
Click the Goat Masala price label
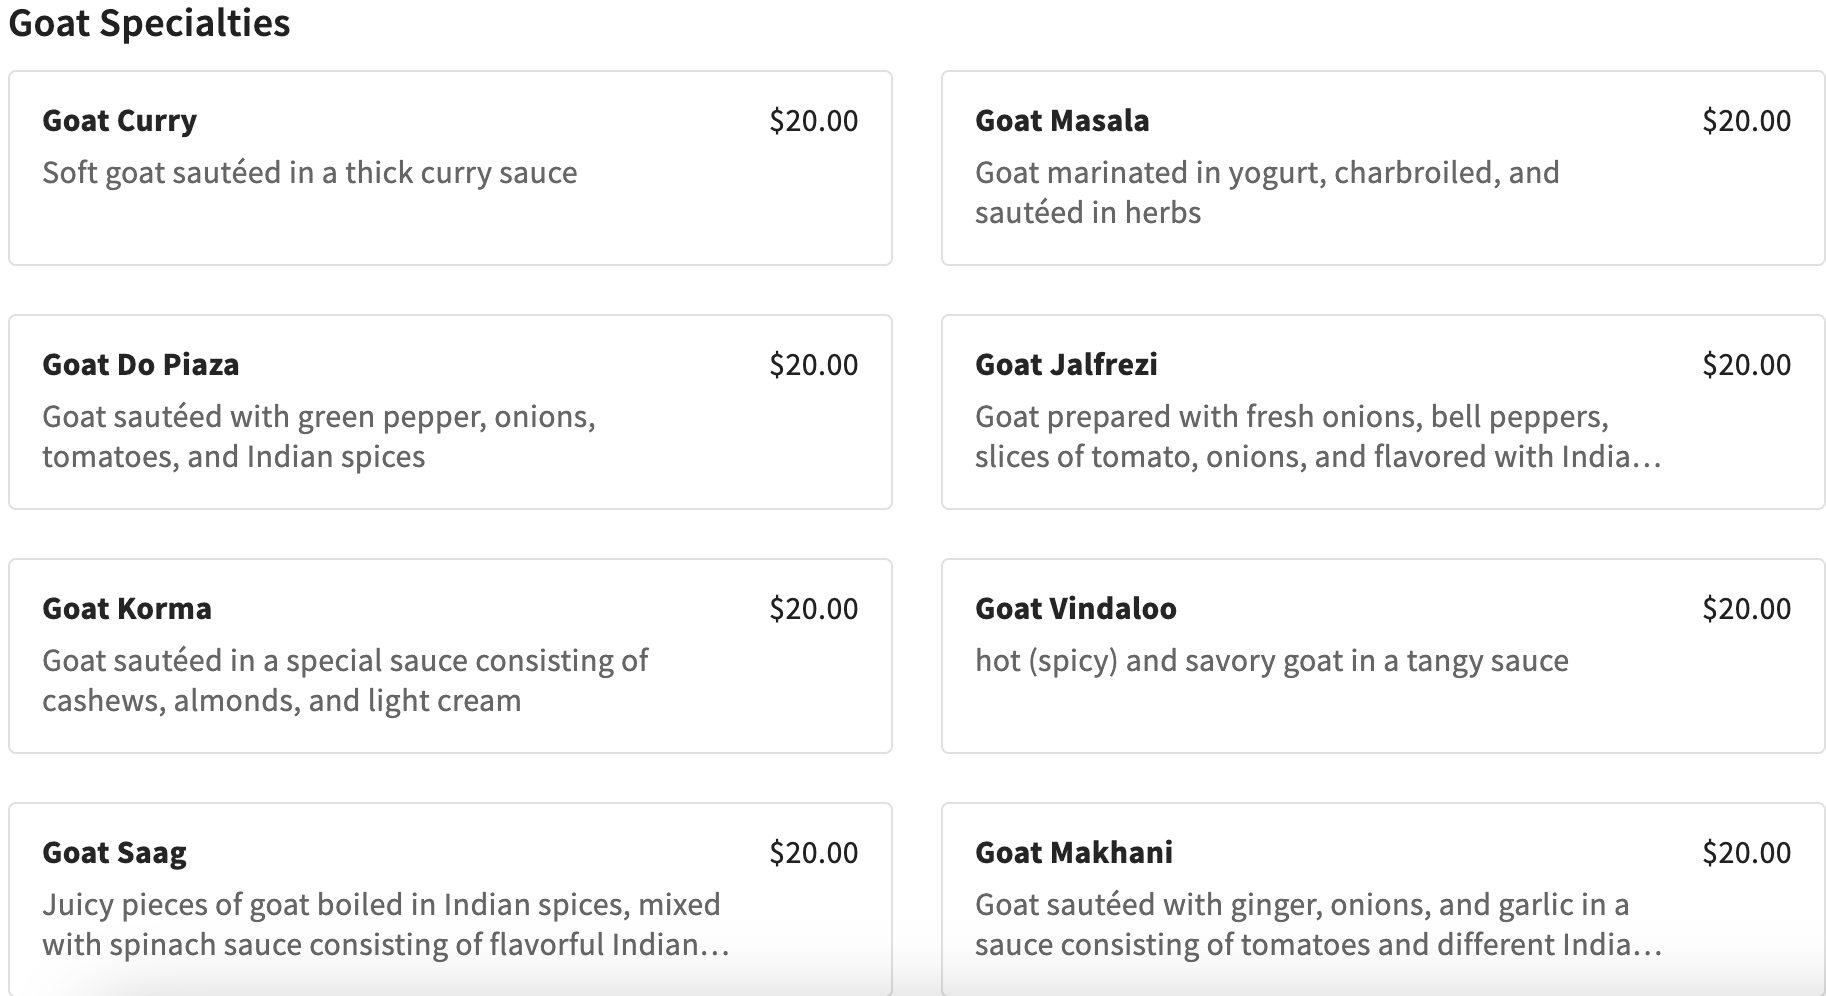click(x=1746, y=121)
